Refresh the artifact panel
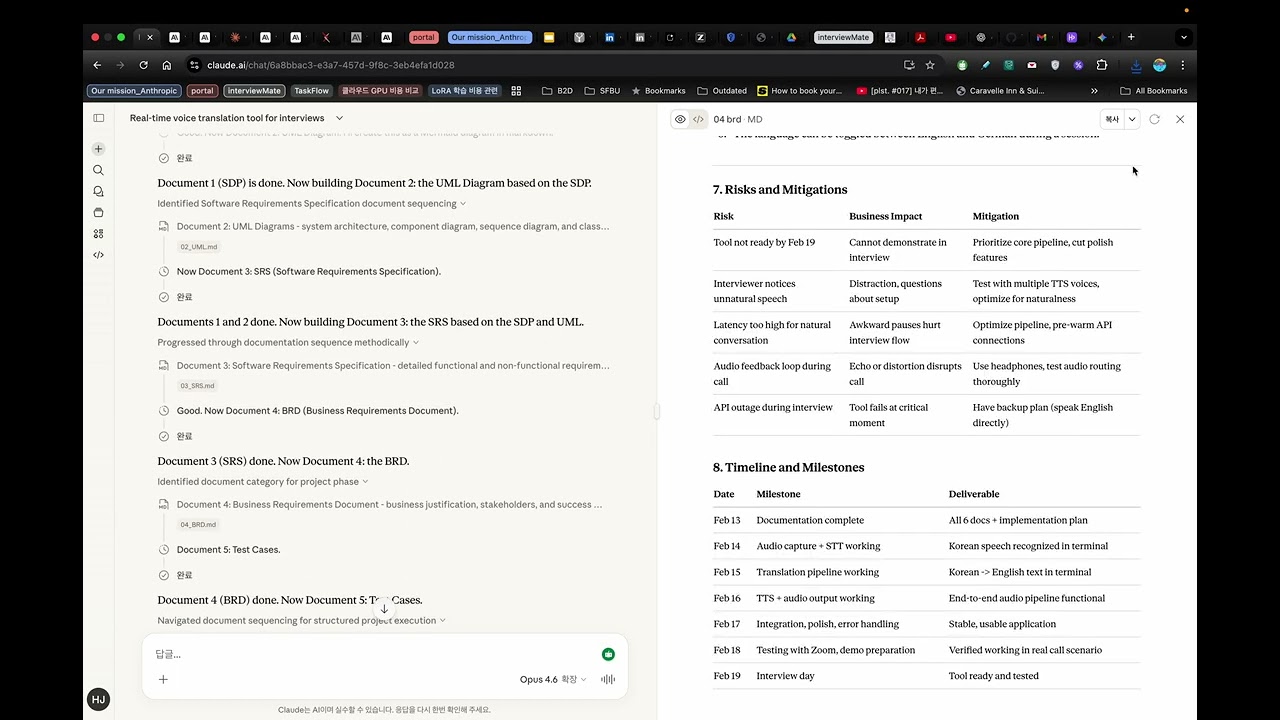The image size is (1280, 720). tap(1155, 119)
